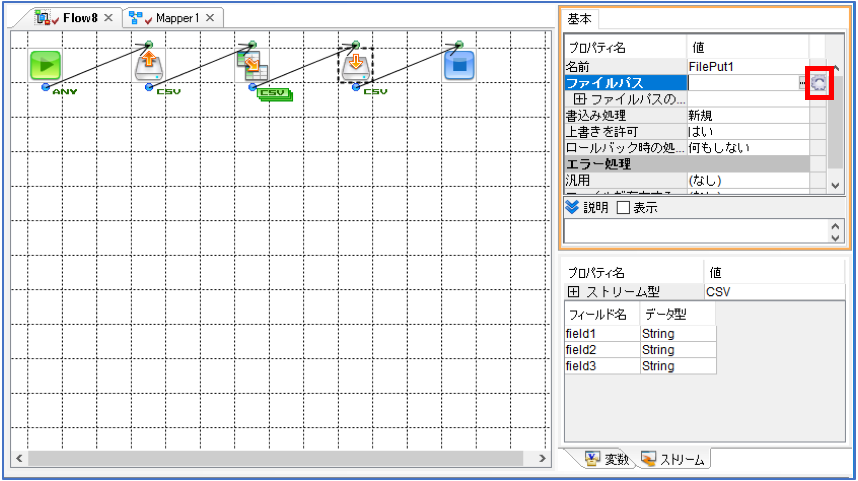Viewport: 858px width, 481px height.
Task: Expand the ファイルパスの... property row
Action: [580, 99]
